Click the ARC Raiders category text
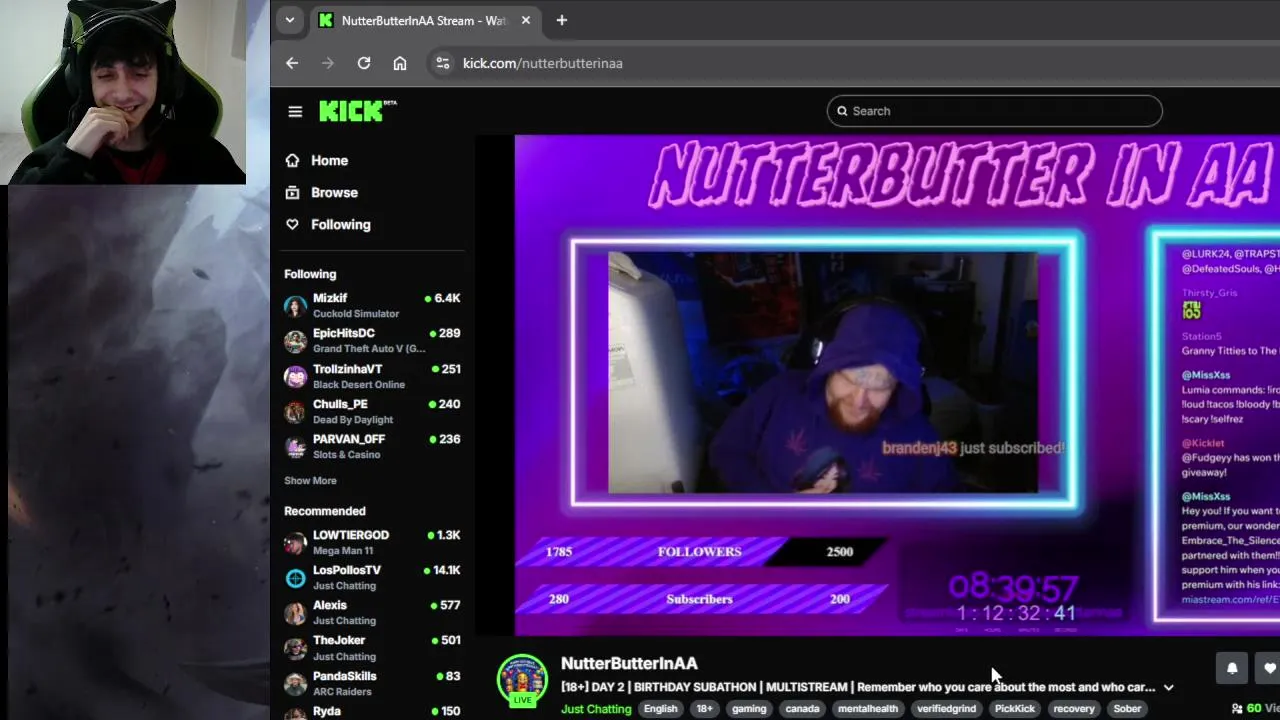This screenshot has height=720, width=1280. (x=344, y=692)
